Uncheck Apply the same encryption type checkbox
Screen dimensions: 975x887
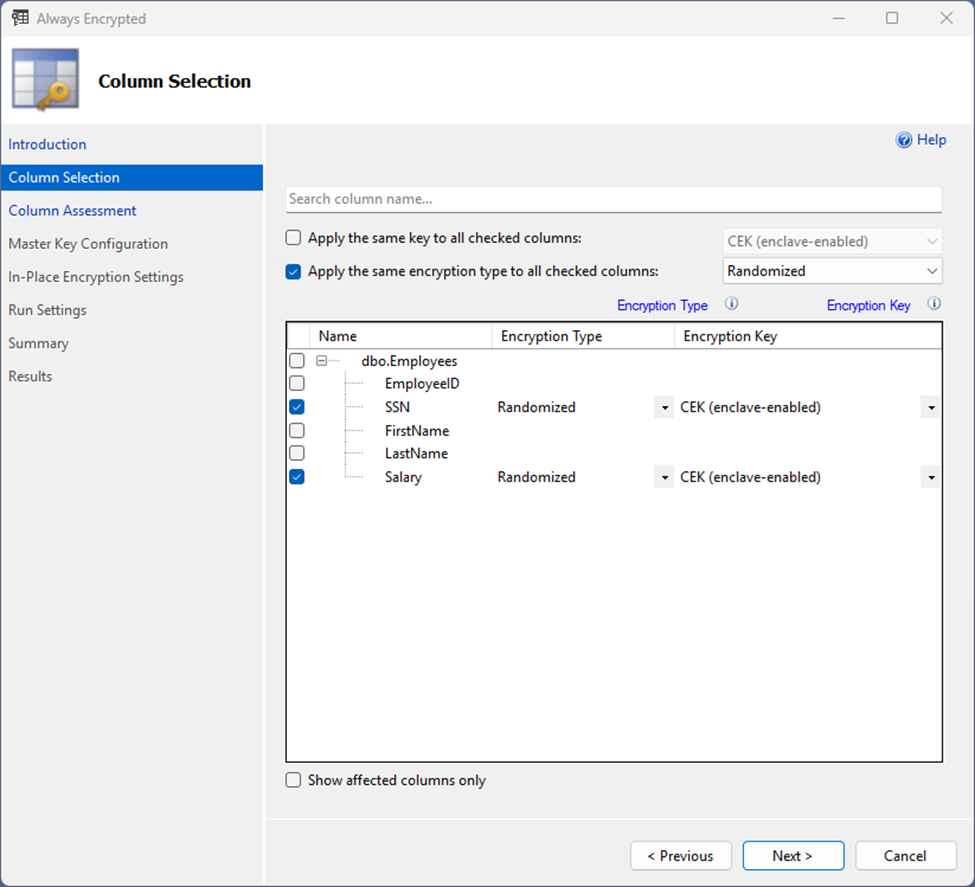(x=293, y=271)
